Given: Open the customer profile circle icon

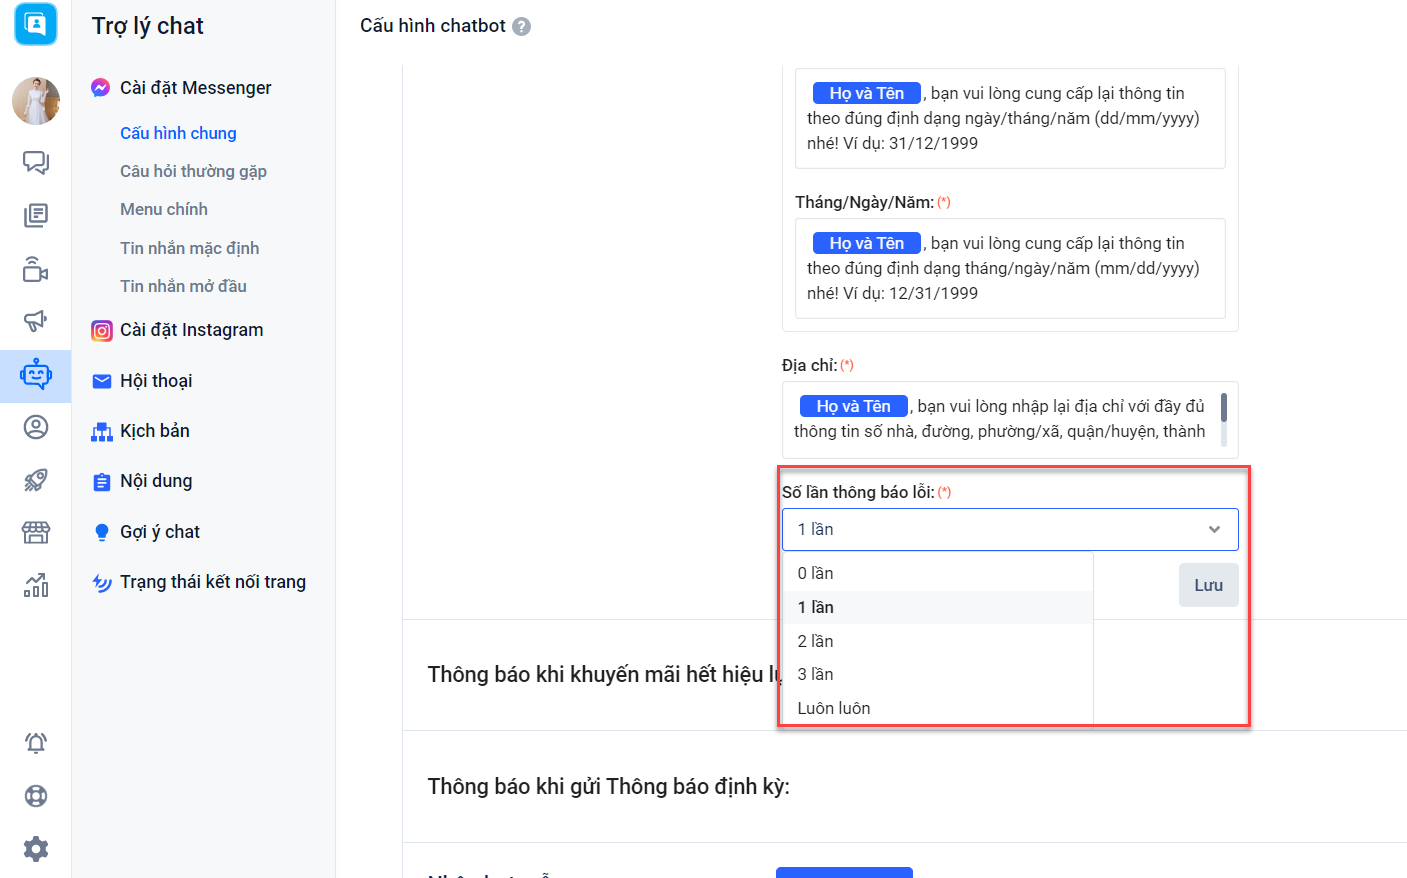Looking at the screenshot, I should point(36,427).
